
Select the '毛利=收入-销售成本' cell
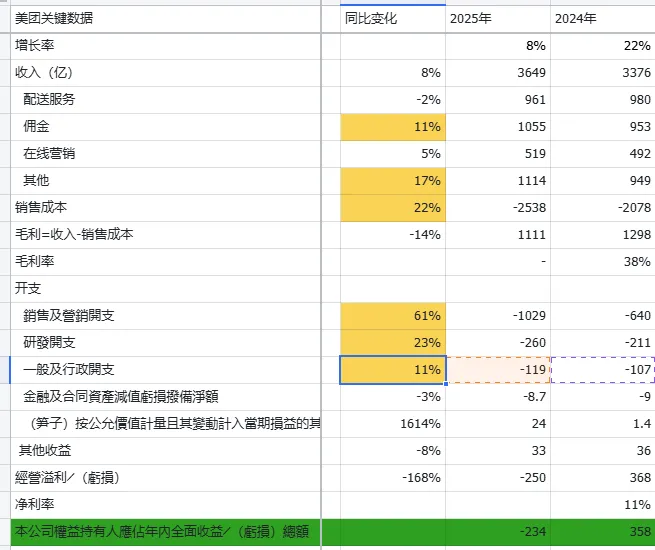pyautogui.click(x=165, y=235)
